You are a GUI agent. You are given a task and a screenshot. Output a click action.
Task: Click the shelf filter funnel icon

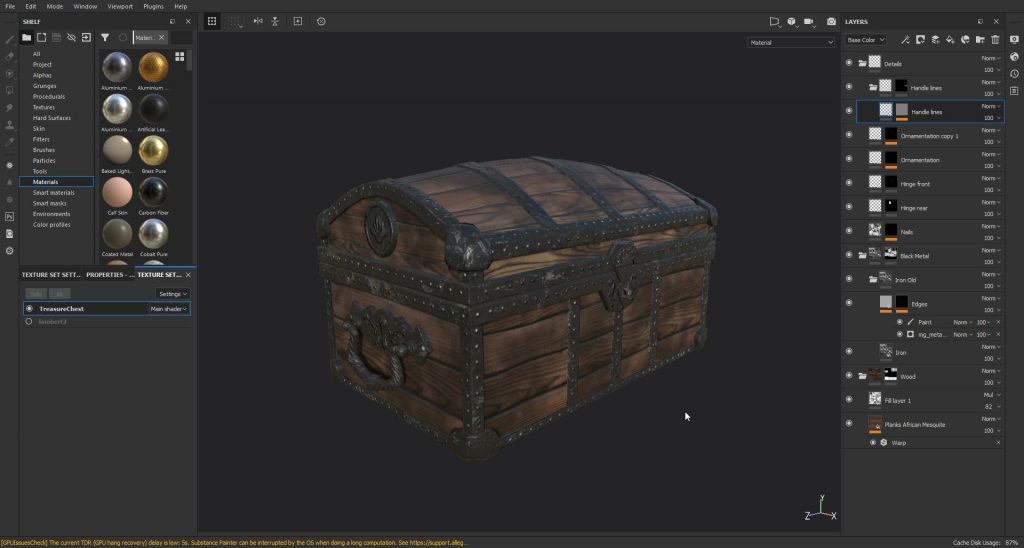tap(104, 38)
